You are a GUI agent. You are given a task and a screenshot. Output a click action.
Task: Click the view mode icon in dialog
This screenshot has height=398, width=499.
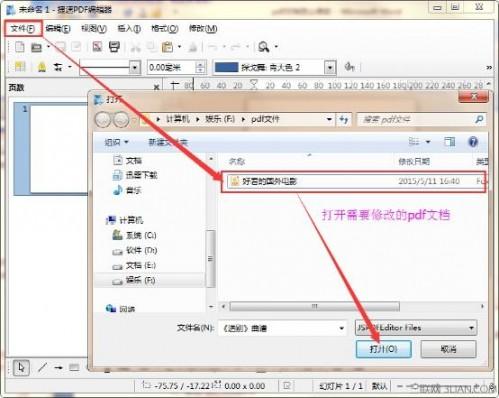414,142
